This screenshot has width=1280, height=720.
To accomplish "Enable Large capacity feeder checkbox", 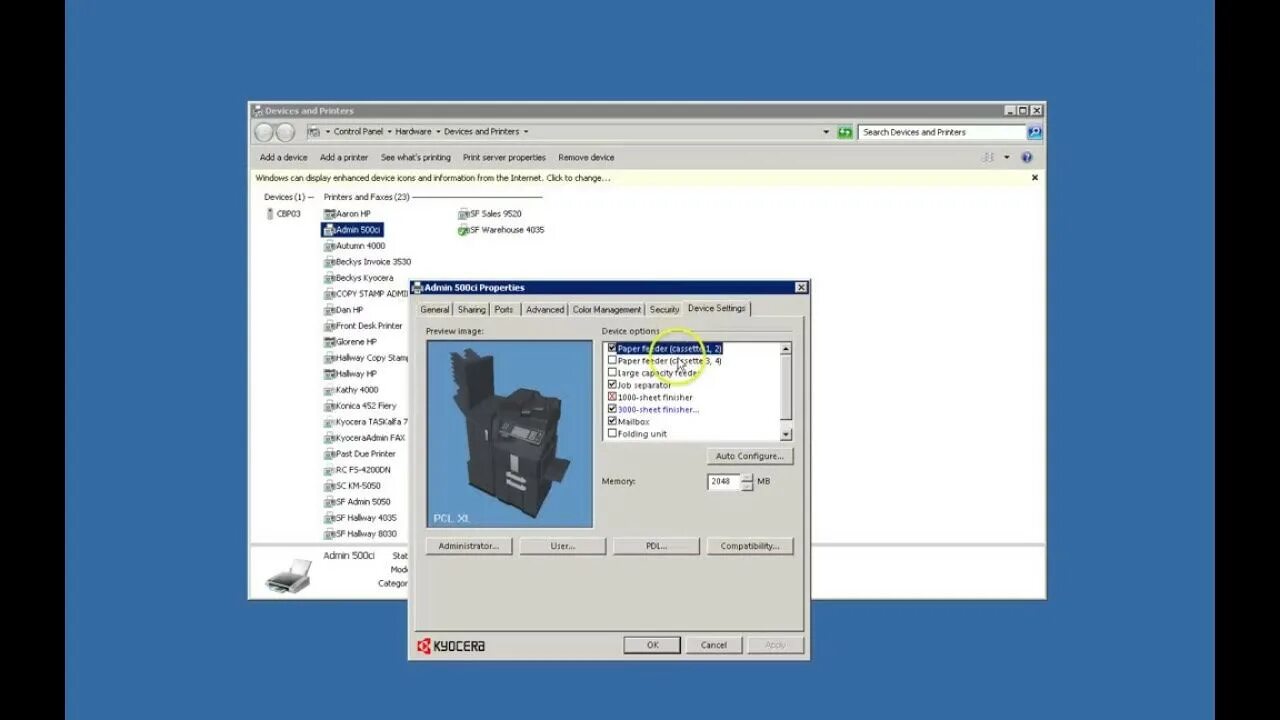I will click(x=612, y=373).
